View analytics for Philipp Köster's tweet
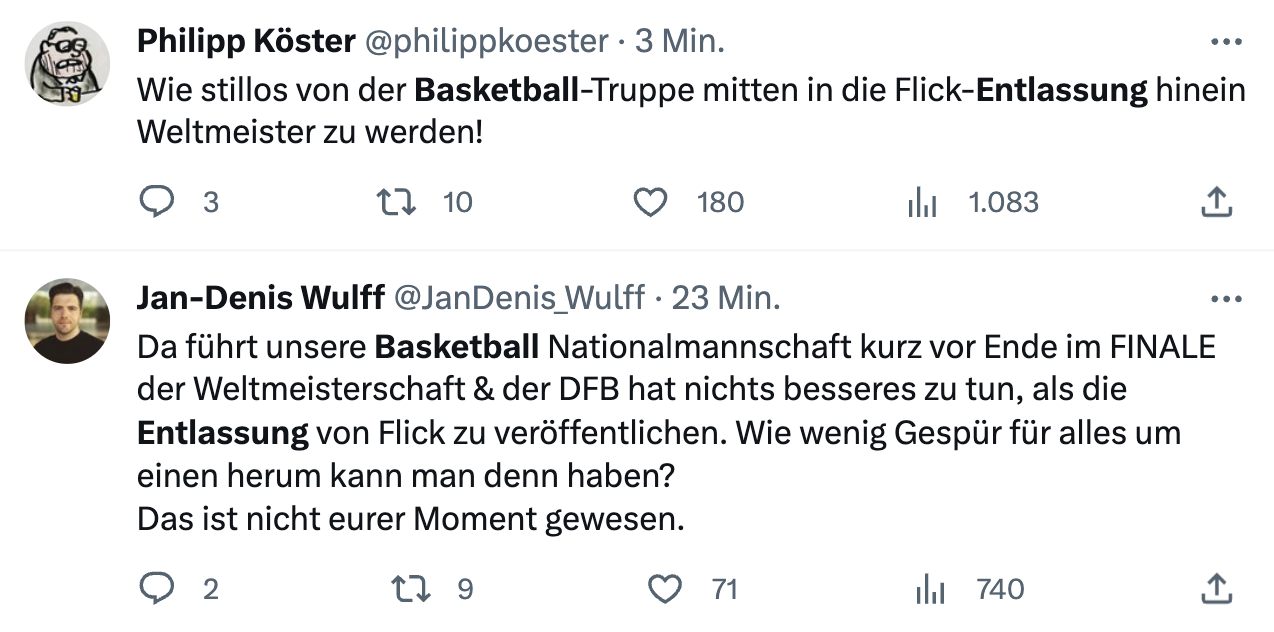The height and width of the screenshot is (632, 1274). (921, 203)
